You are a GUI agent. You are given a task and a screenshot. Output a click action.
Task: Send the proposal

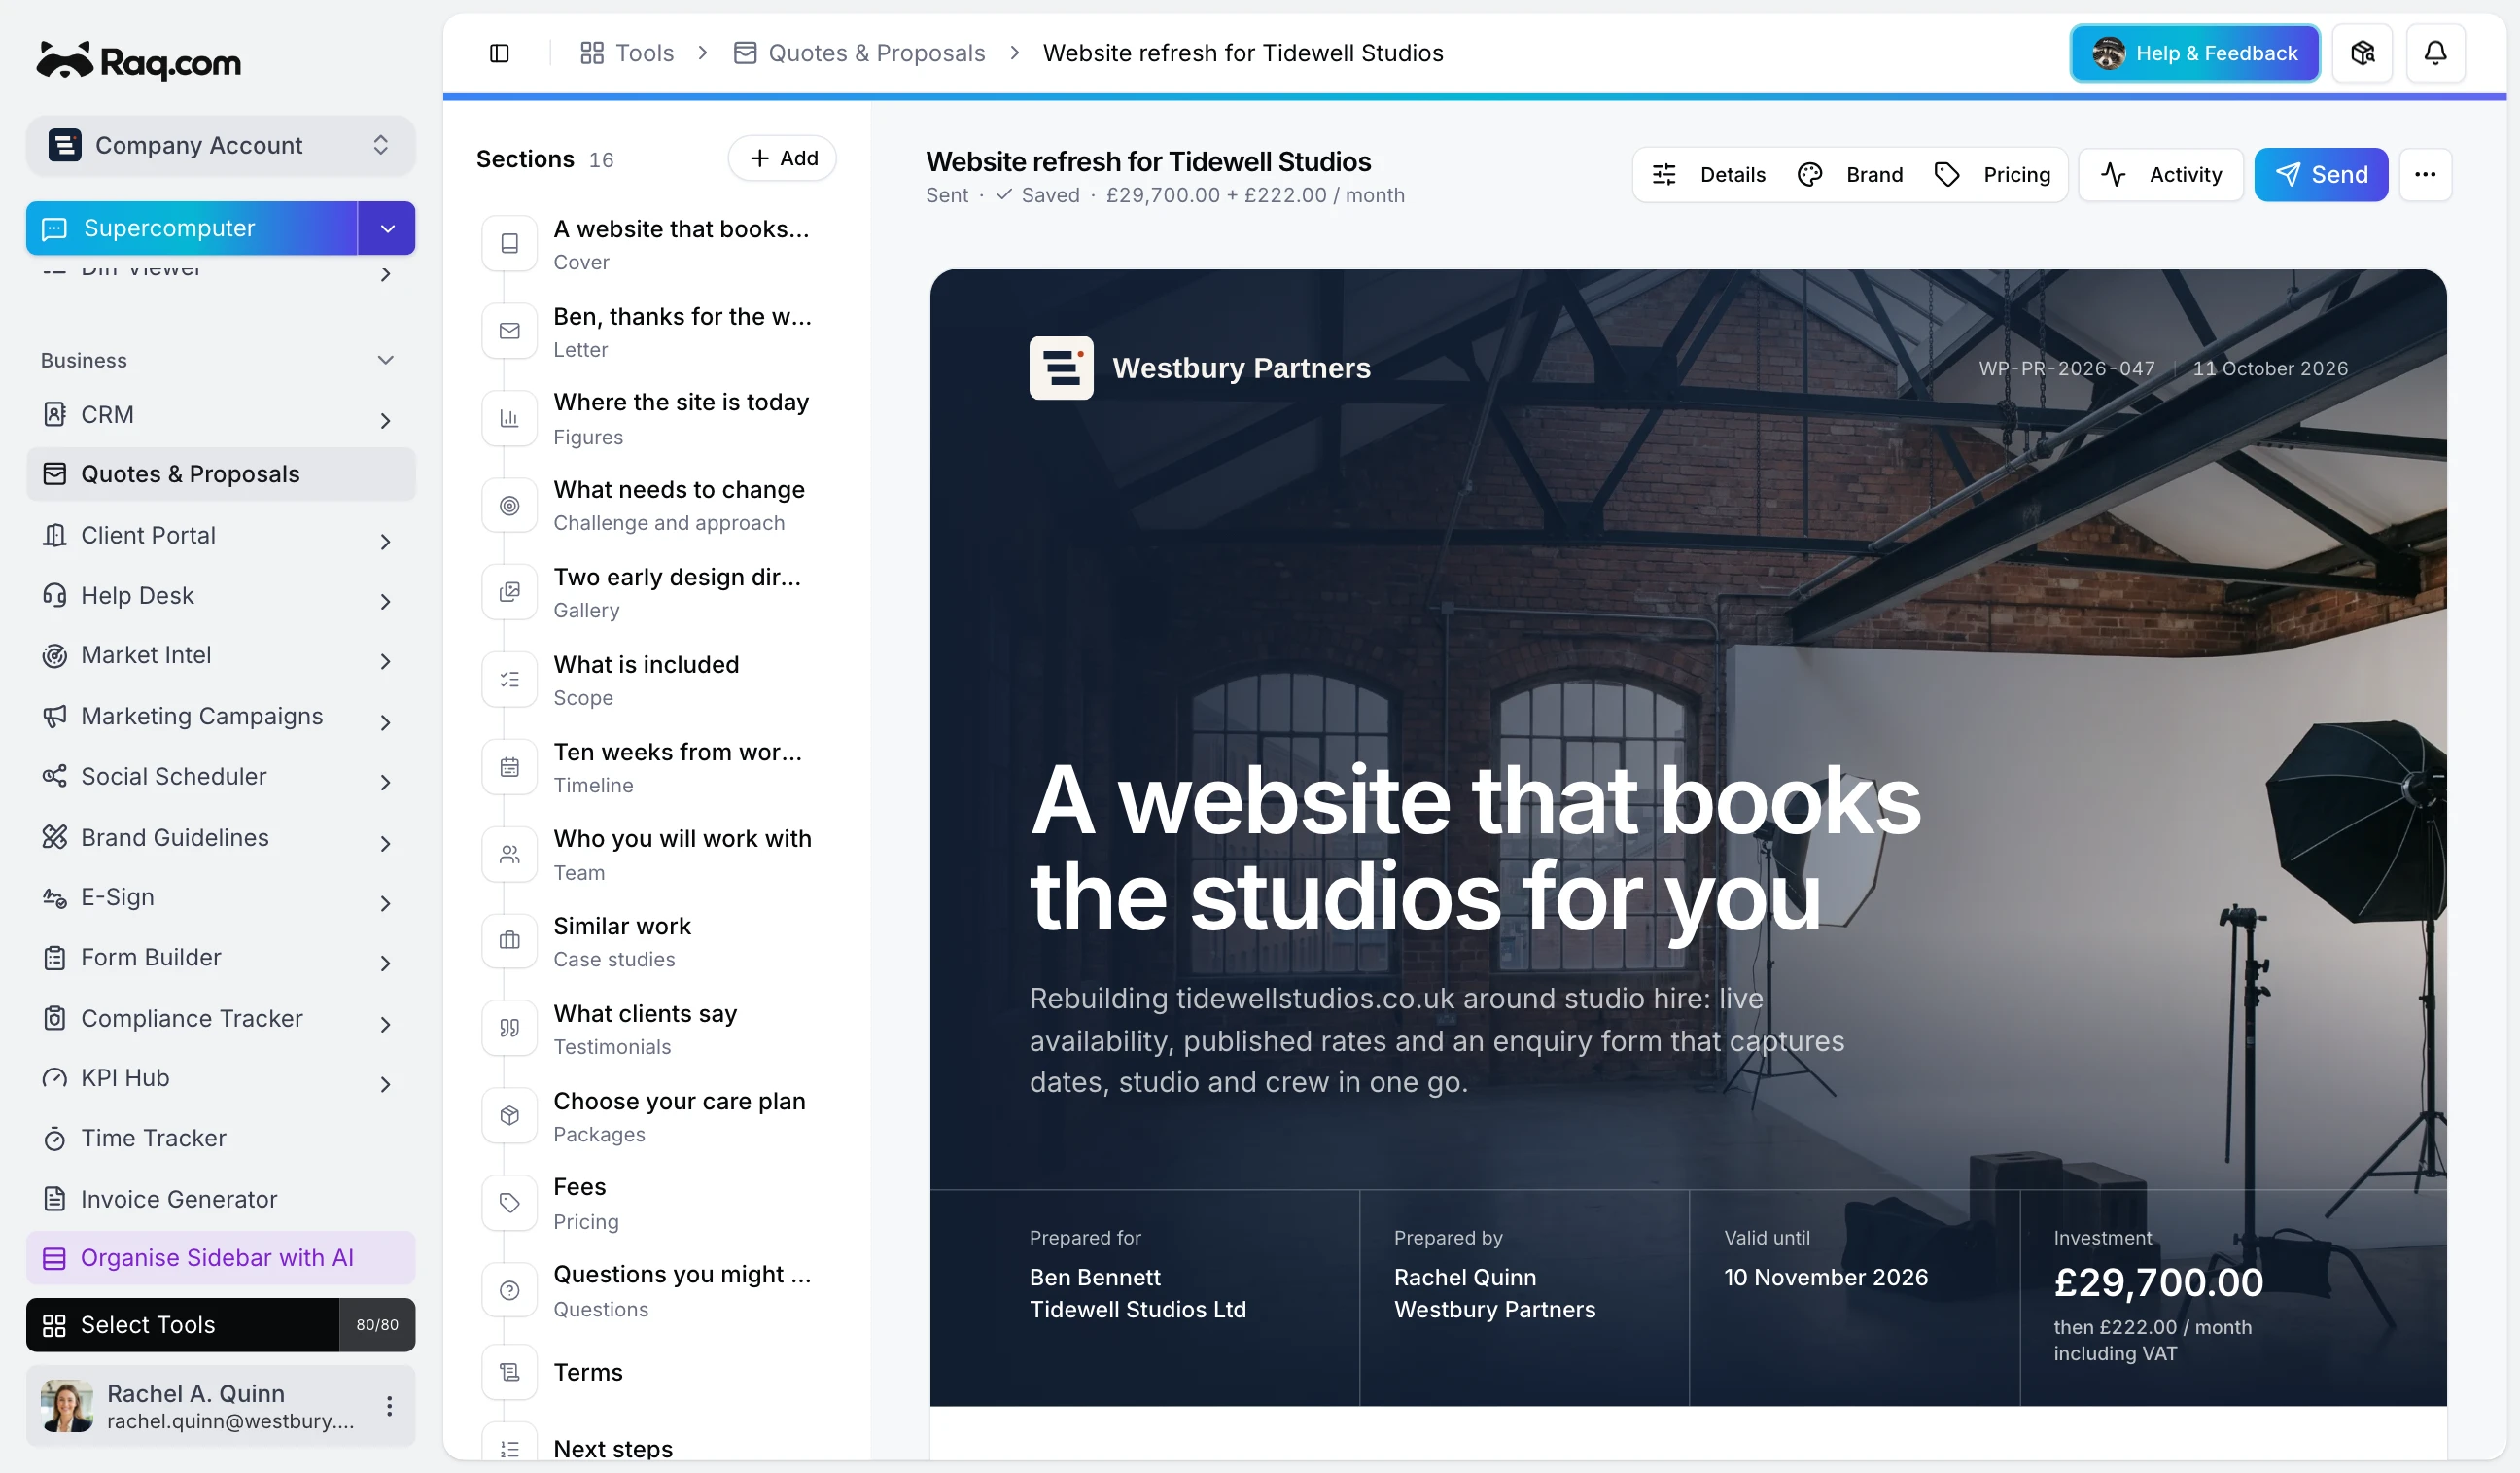point(2320,175)
